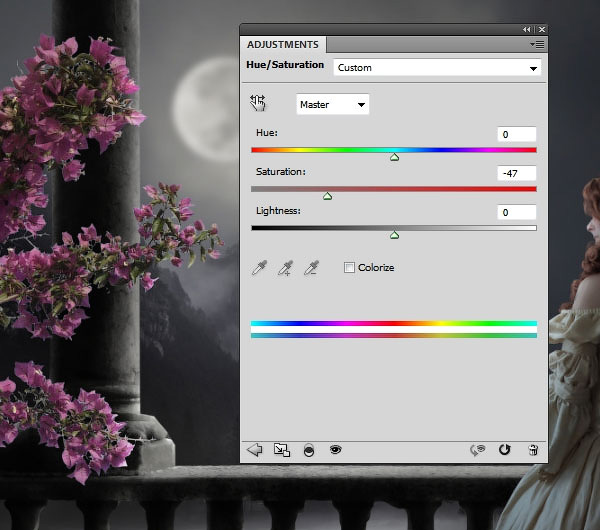Click the upper color spectrum bar
Screen dimensions: 600x530
[x=394, y=323]
